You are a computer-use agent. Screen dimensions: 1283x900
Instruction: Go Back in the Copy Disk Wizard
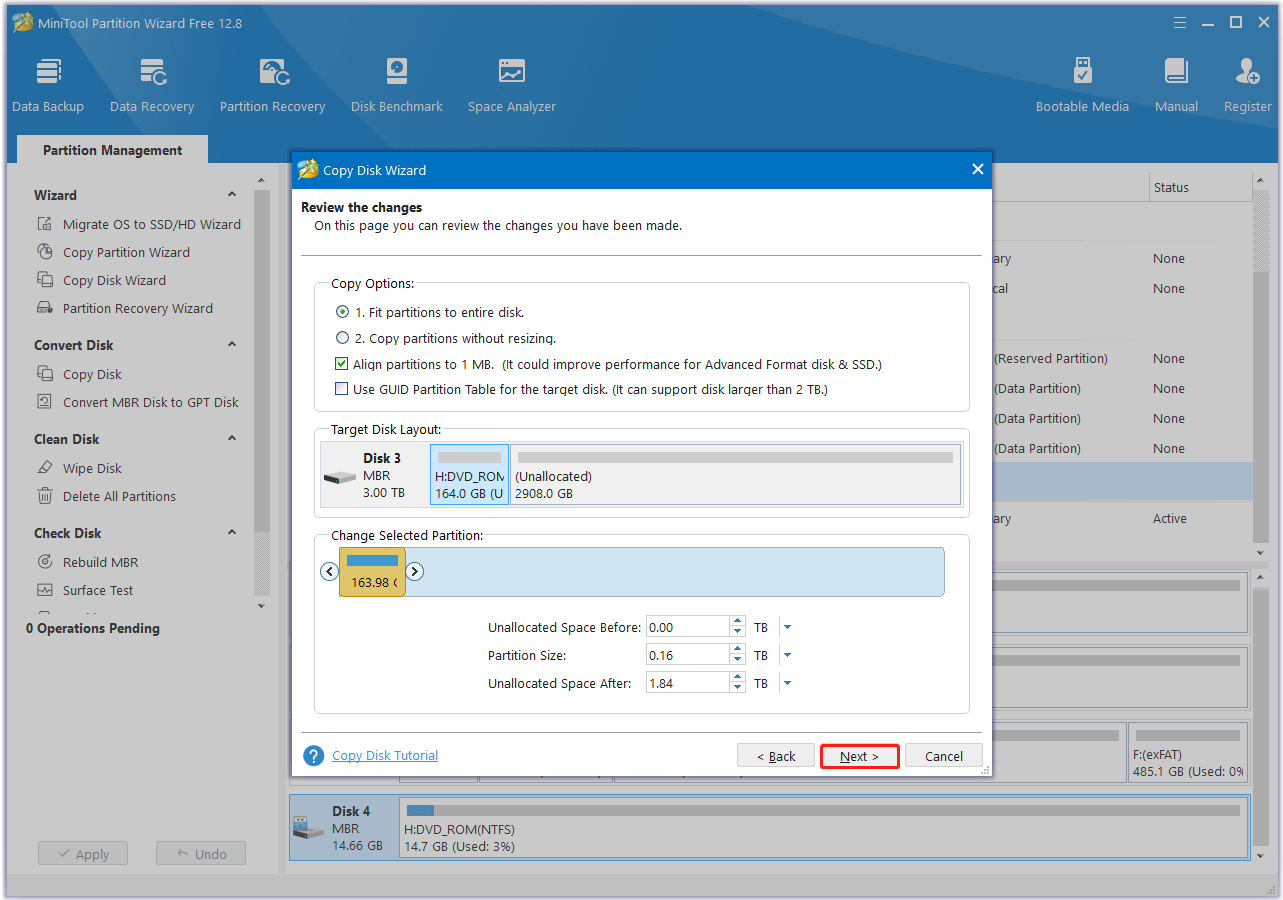[775, 756]
